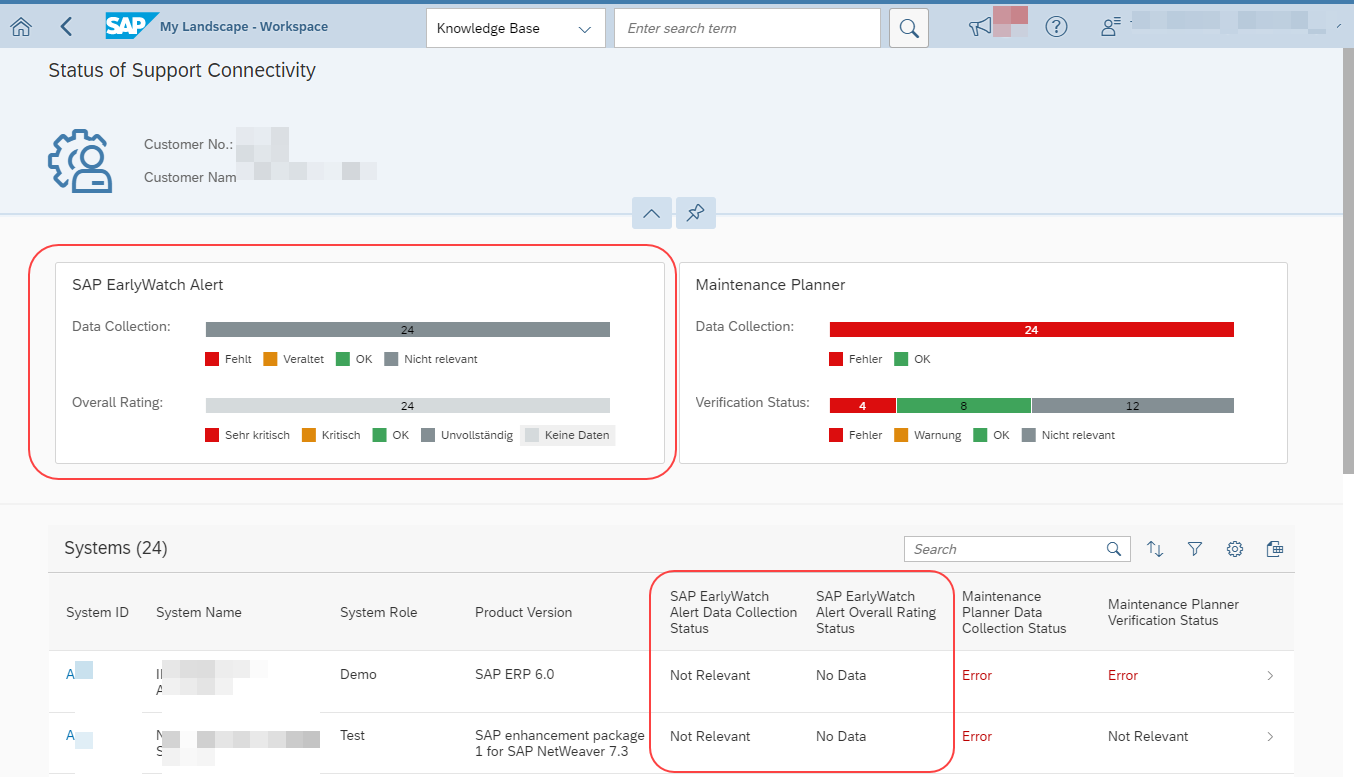The image size is (1354, 777).
Task: Open details chevron for the SAP ERP 6.0 row
Action: click(1270, 676)
